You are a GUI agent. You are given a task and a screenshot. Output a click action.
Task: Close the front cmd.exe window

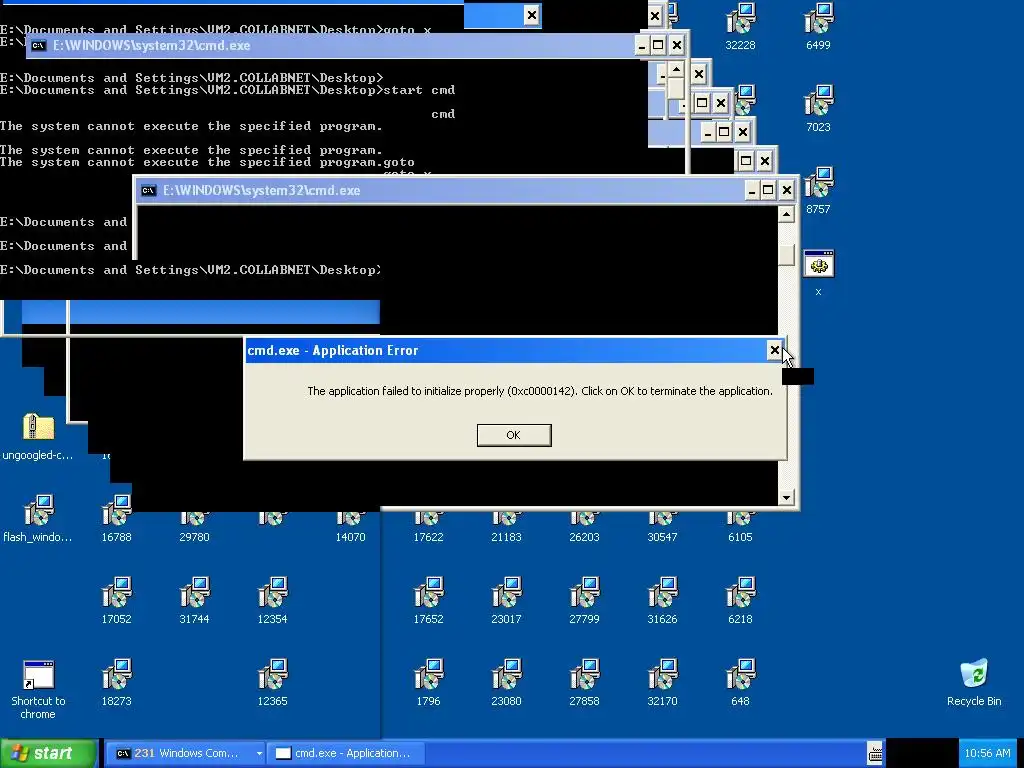786,190
